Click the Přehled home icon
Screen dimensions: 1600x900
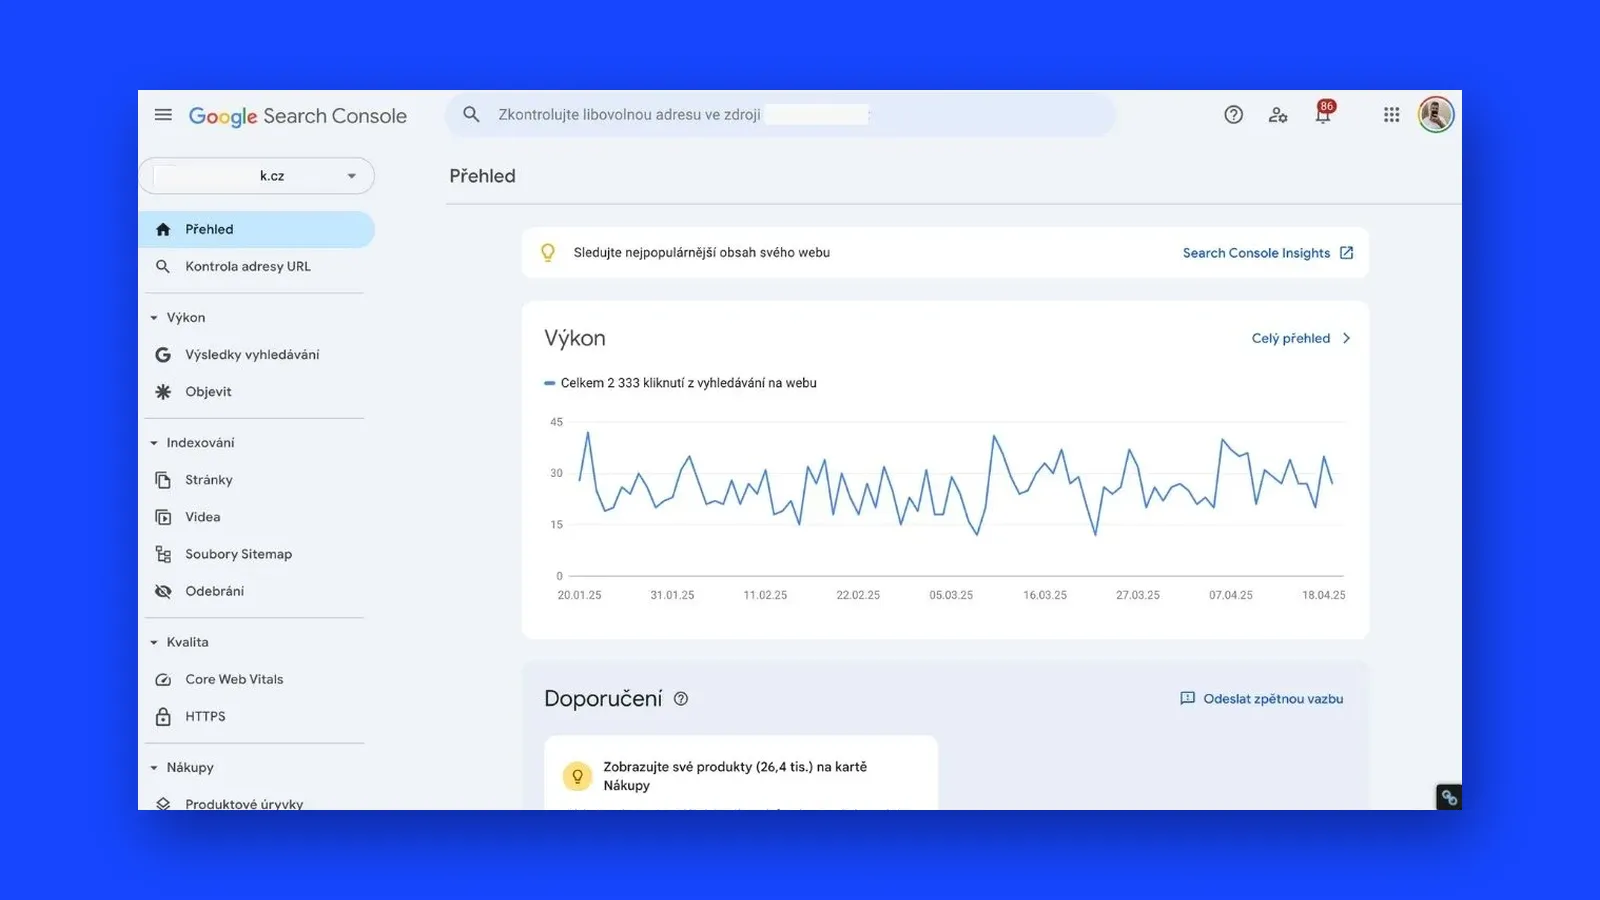pos(163,229)
